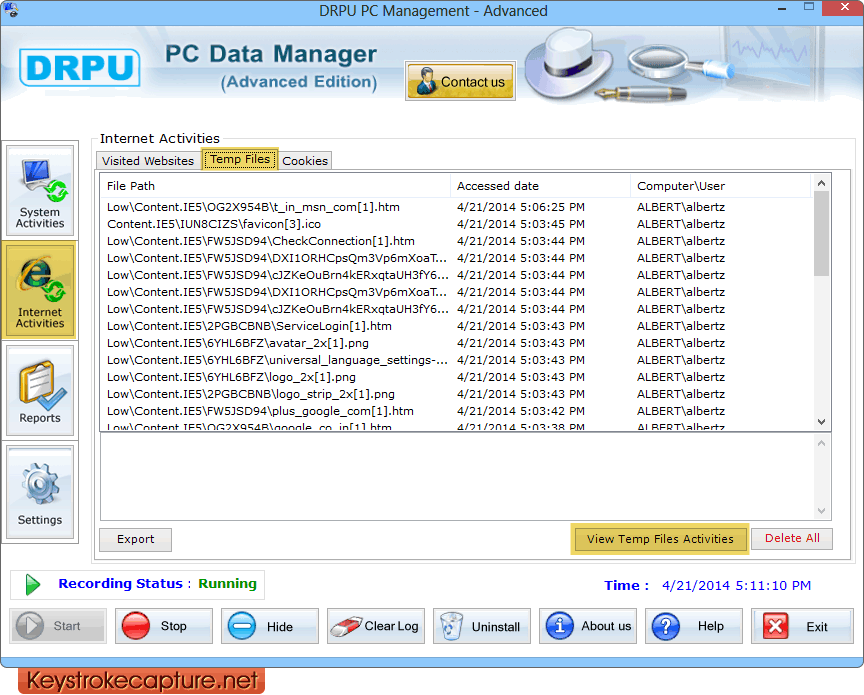This screenshot has height=695, width=864.
Task: Click user cell in favicon[3].ico row
Action: click(x=681, y=224)
